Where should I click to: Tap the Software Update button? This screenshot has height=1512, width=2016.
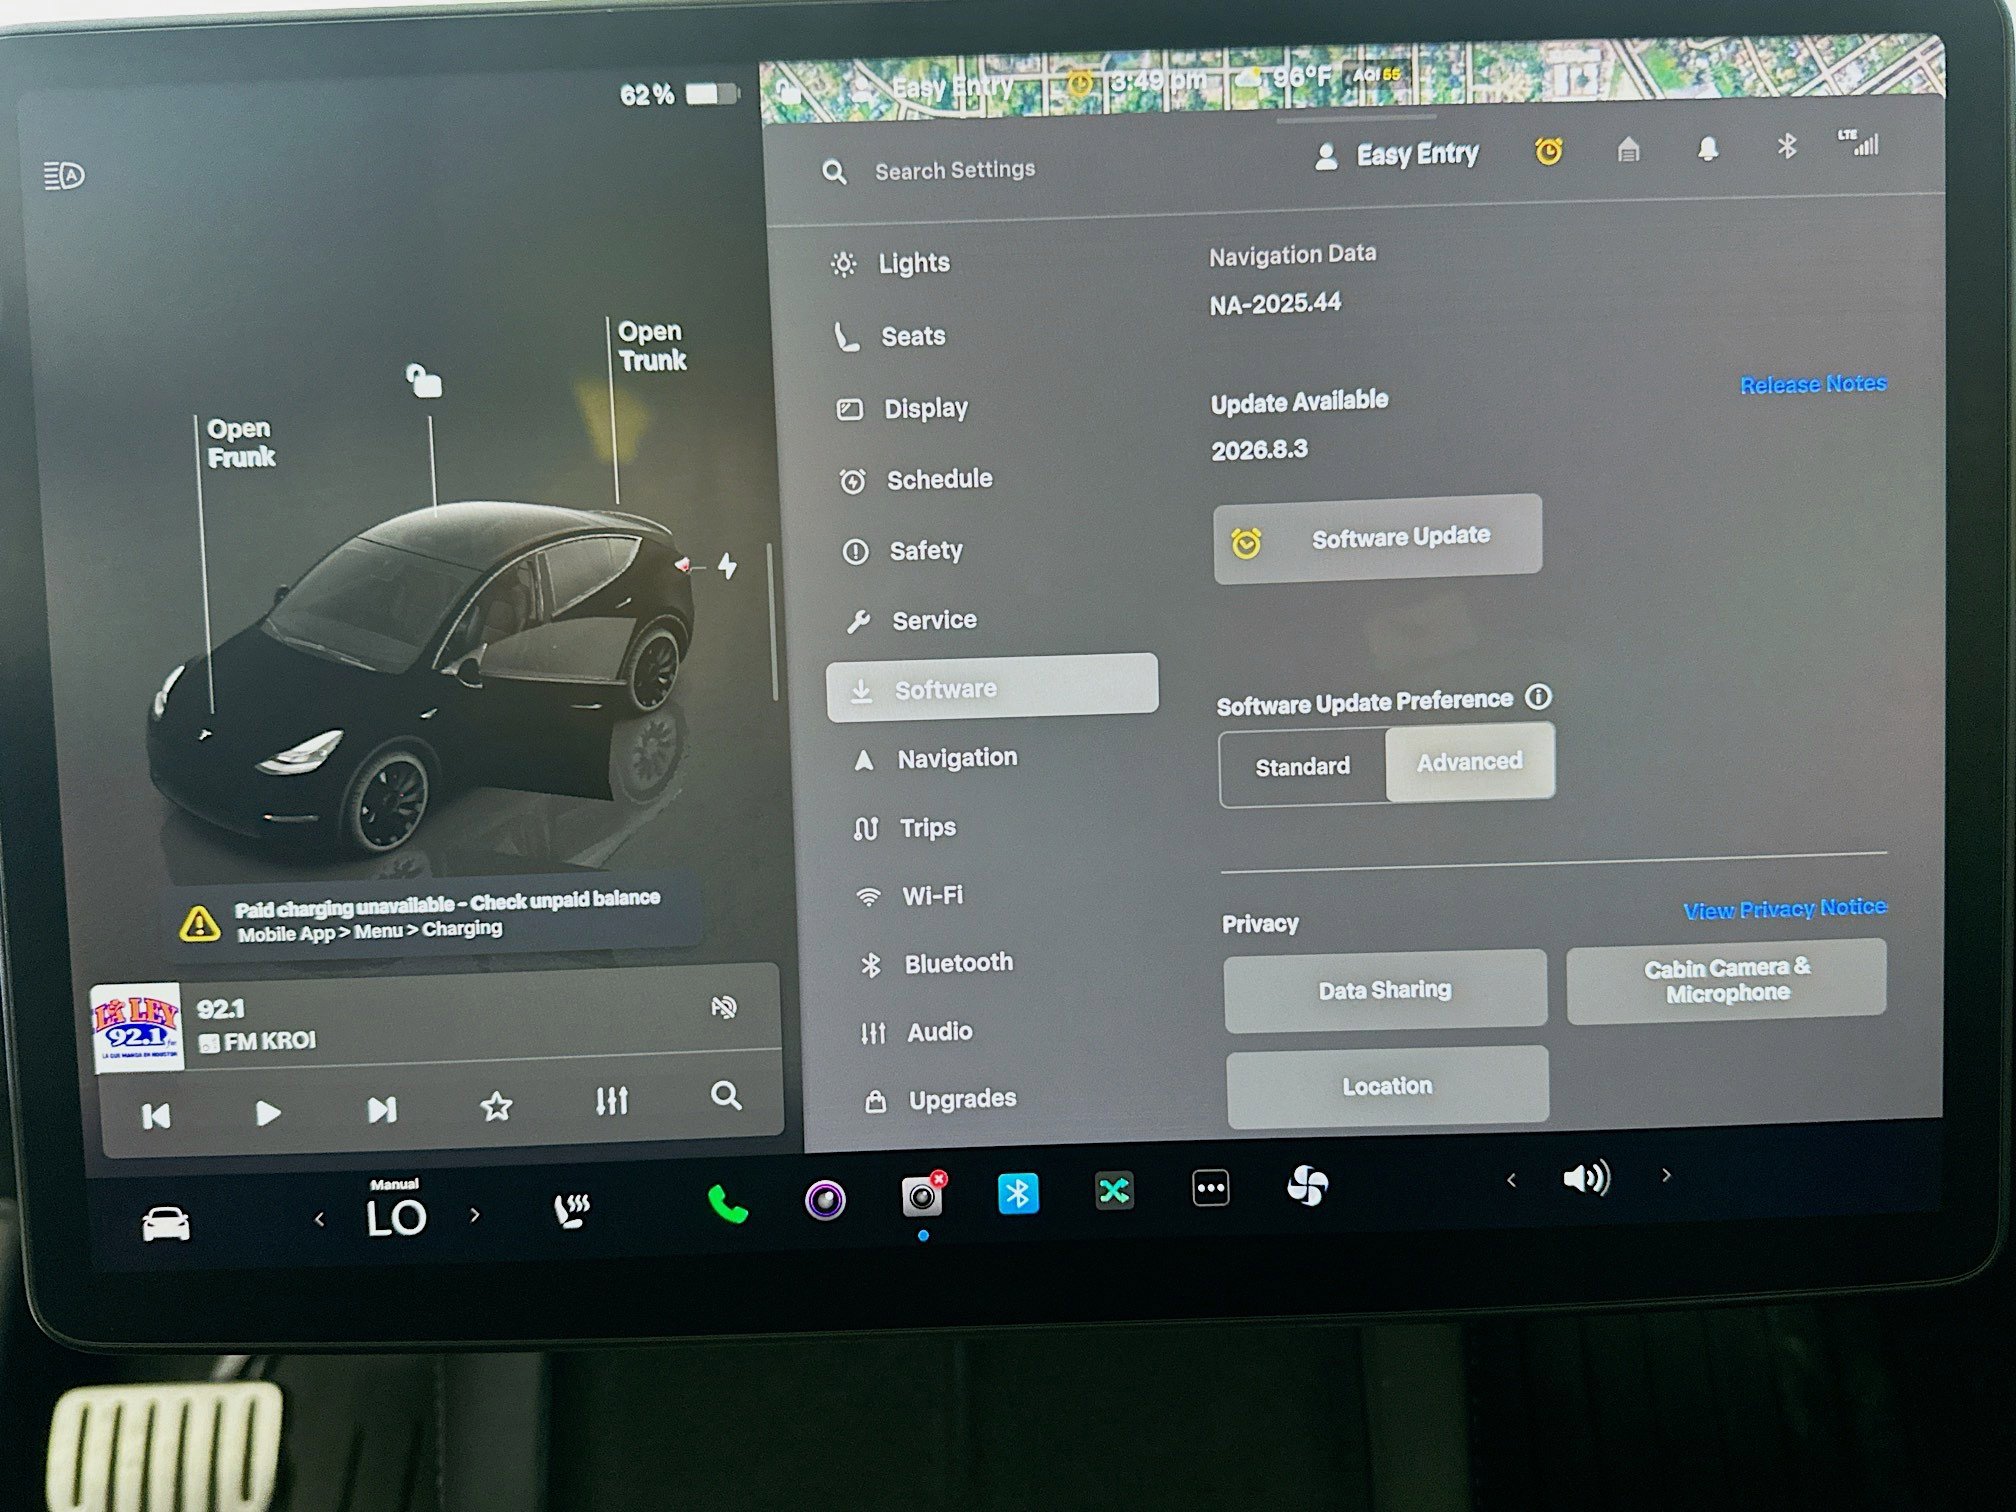1377,538
